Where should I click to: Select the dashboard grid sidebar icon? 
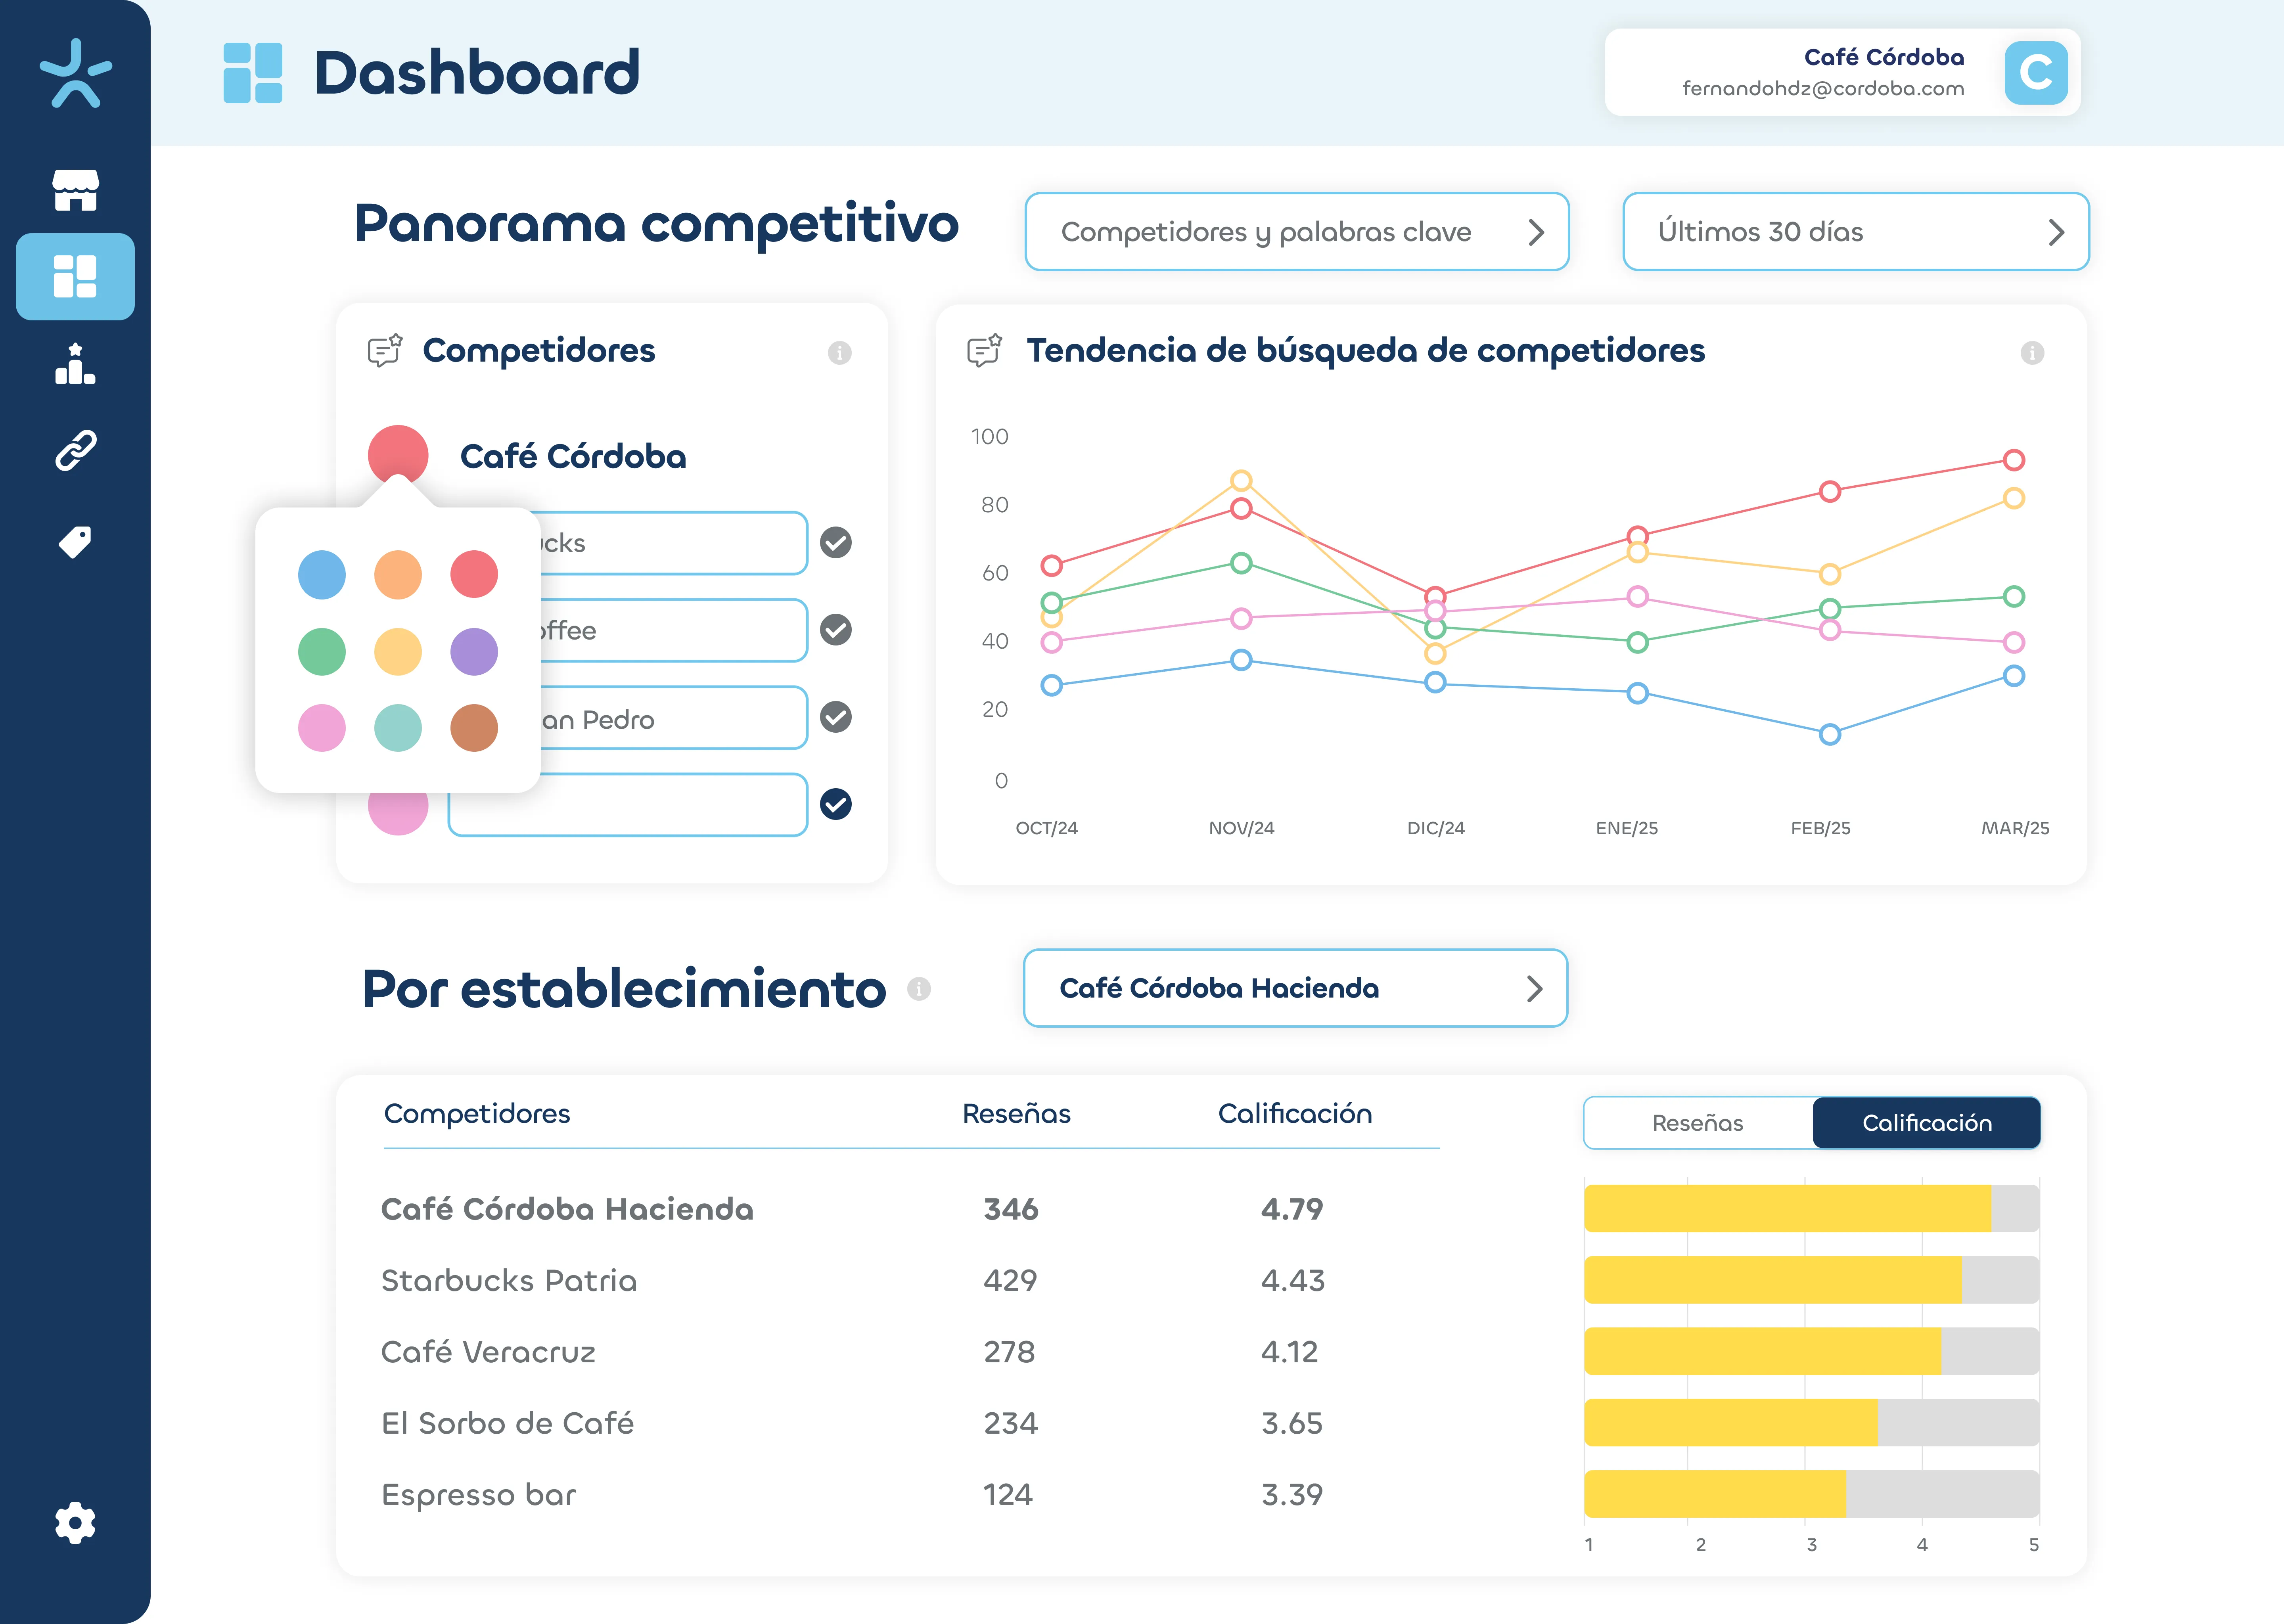click(x=75, y=277)
